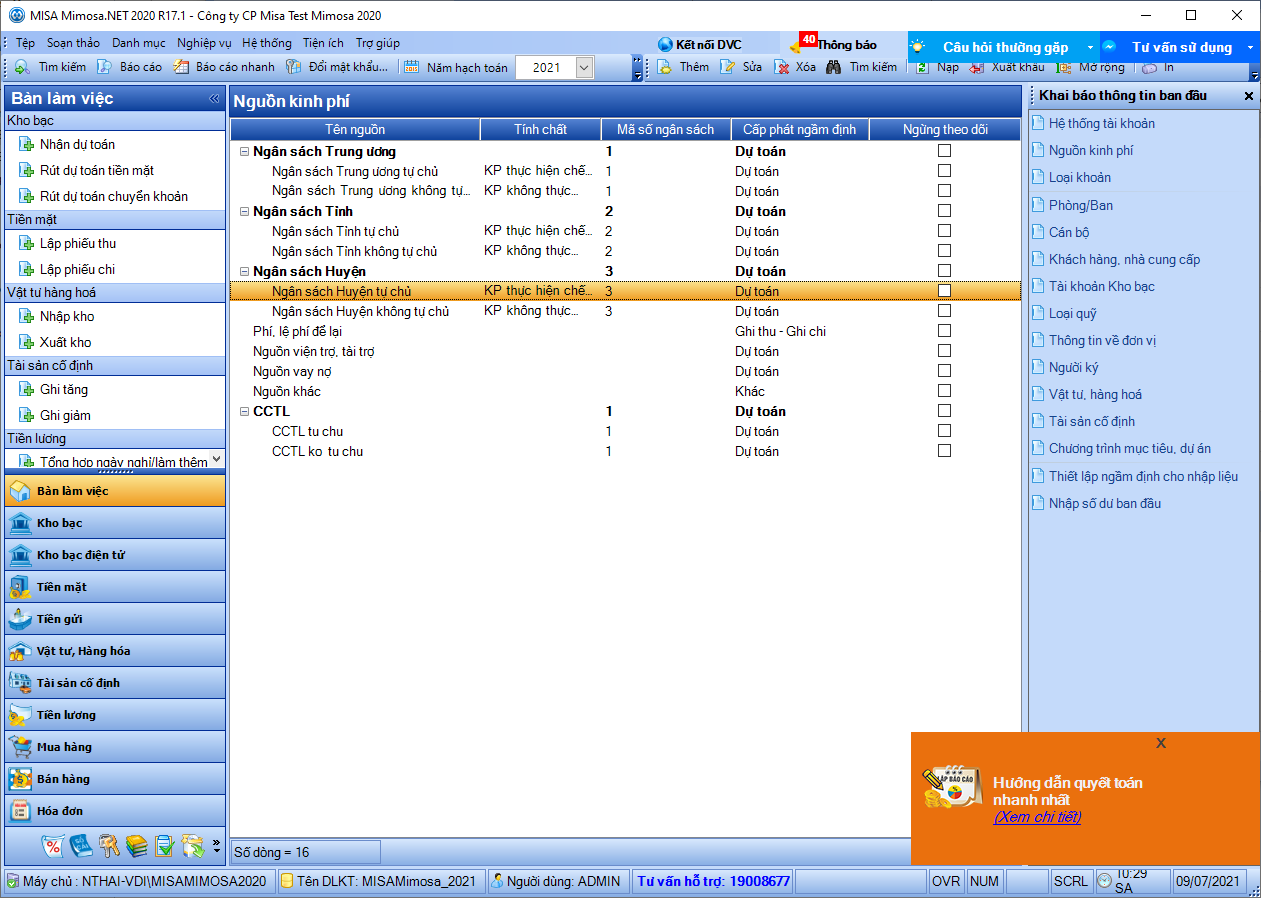Viewport: 1261px width, 898px height.
Task: Collapse the CCTL group
Action: (x=245, y=412)
